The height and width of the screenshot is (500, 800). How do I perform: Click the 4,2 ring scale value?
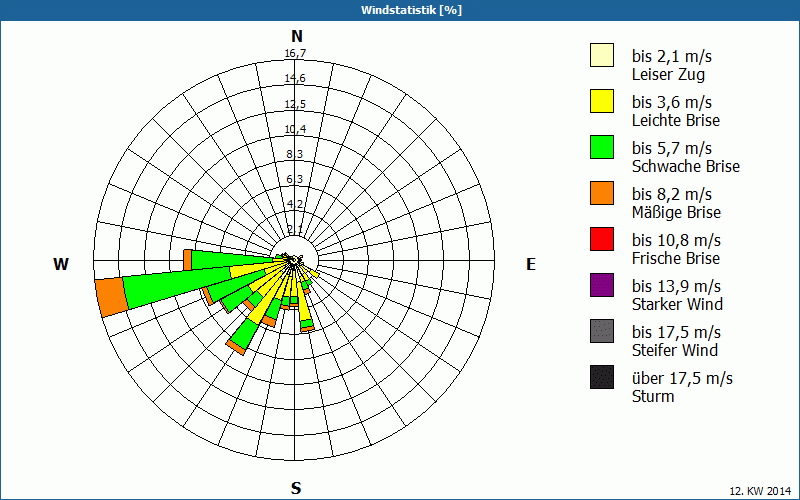[295, 205]
